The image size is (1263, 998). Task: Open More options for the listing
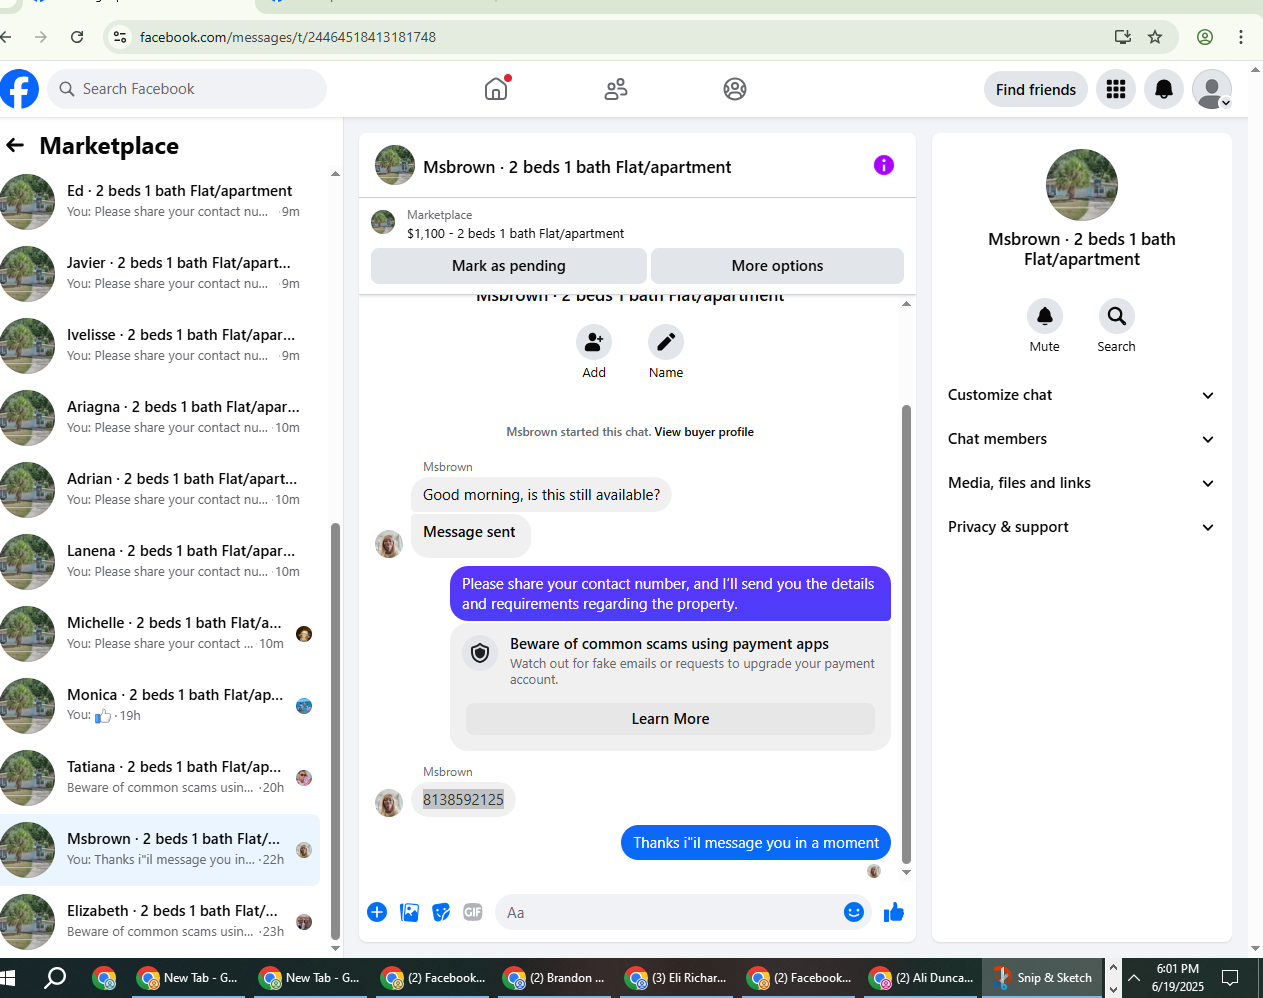(x=777, y=266)
